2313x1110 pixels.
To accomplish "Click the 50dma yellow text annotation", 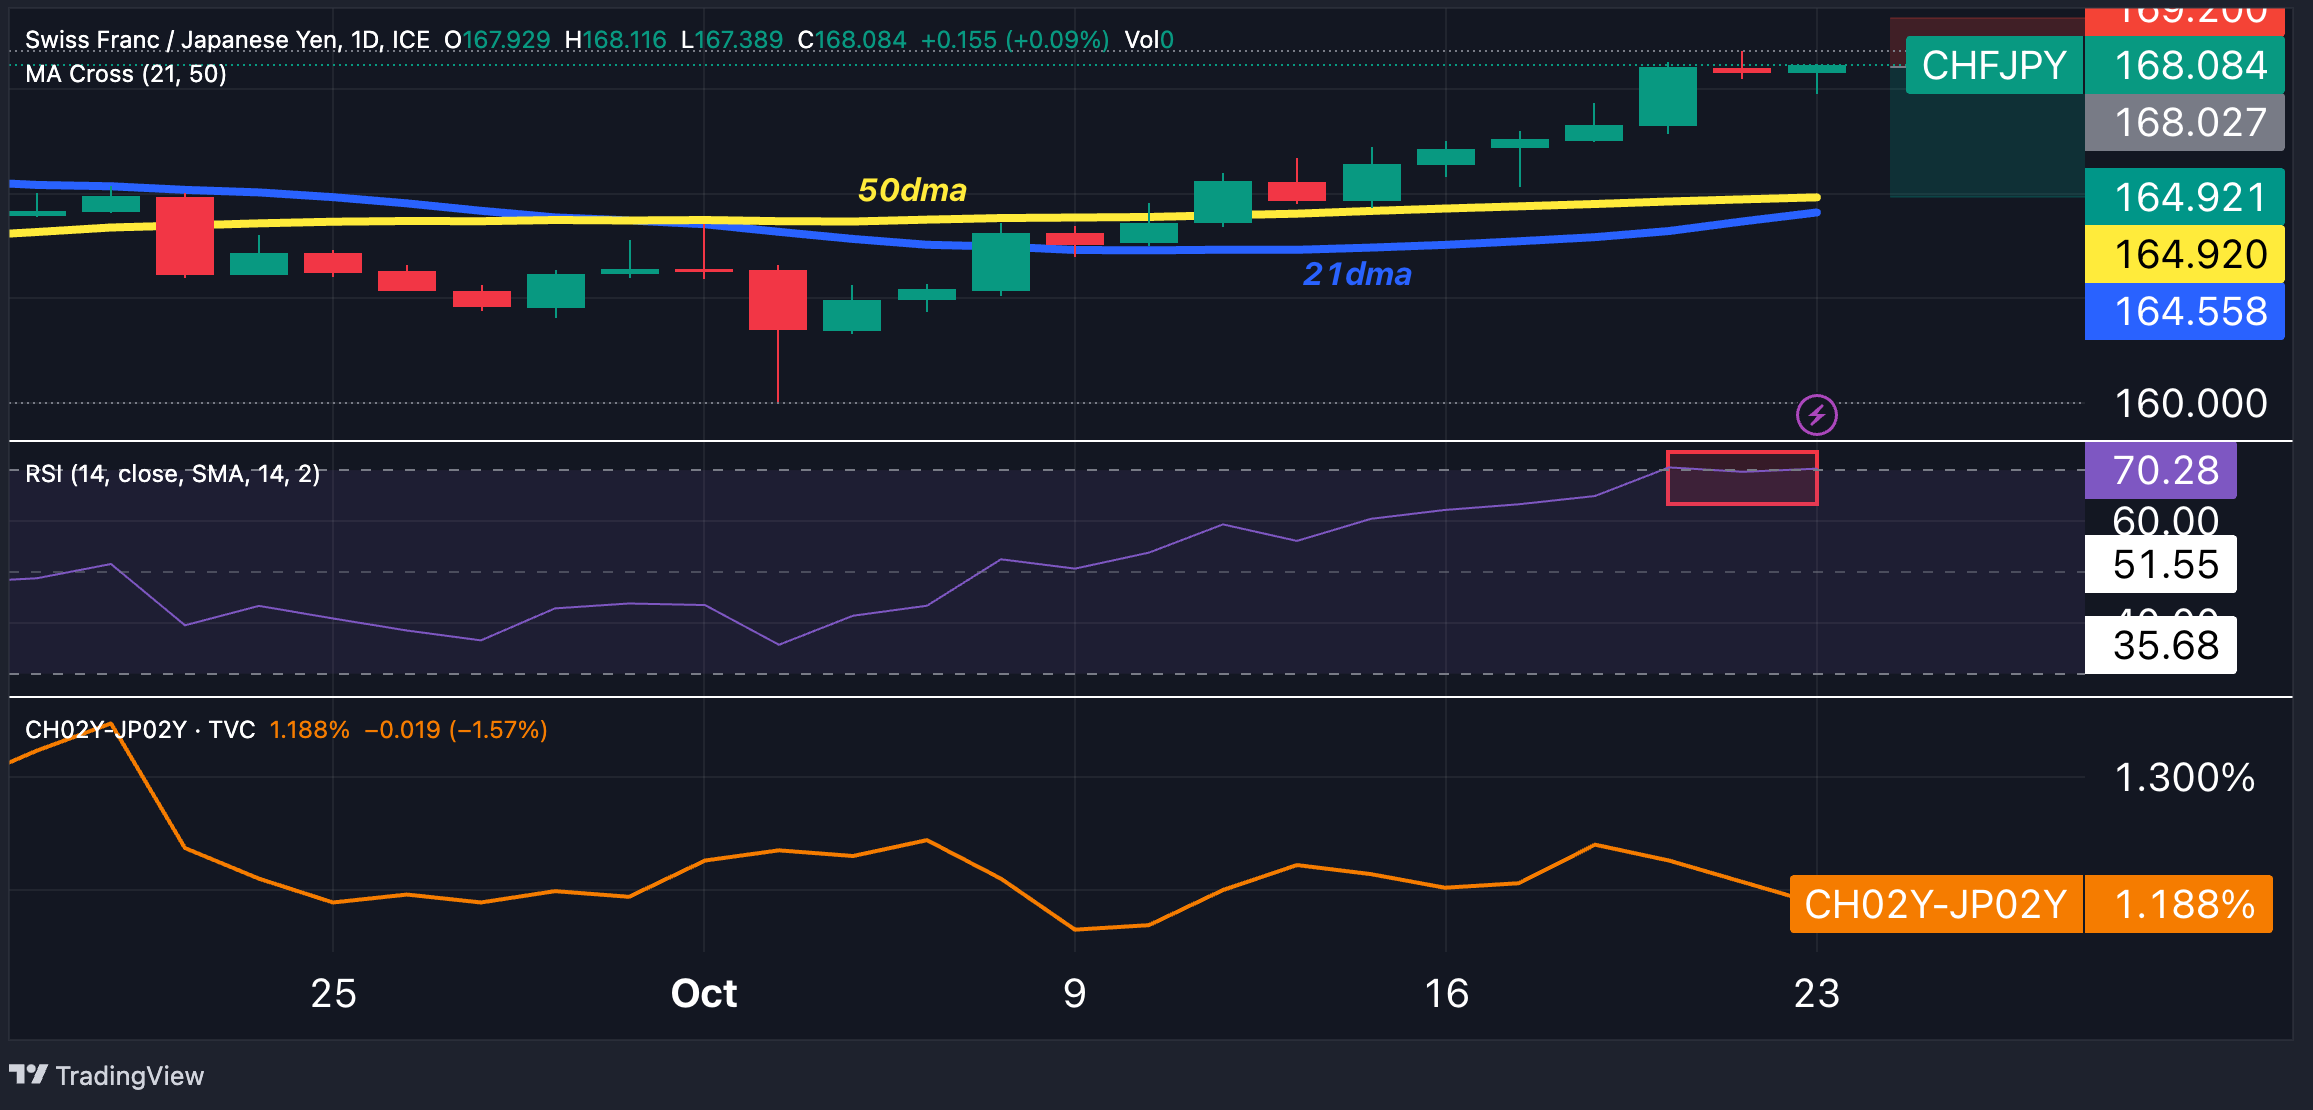I will pos(912,190).
